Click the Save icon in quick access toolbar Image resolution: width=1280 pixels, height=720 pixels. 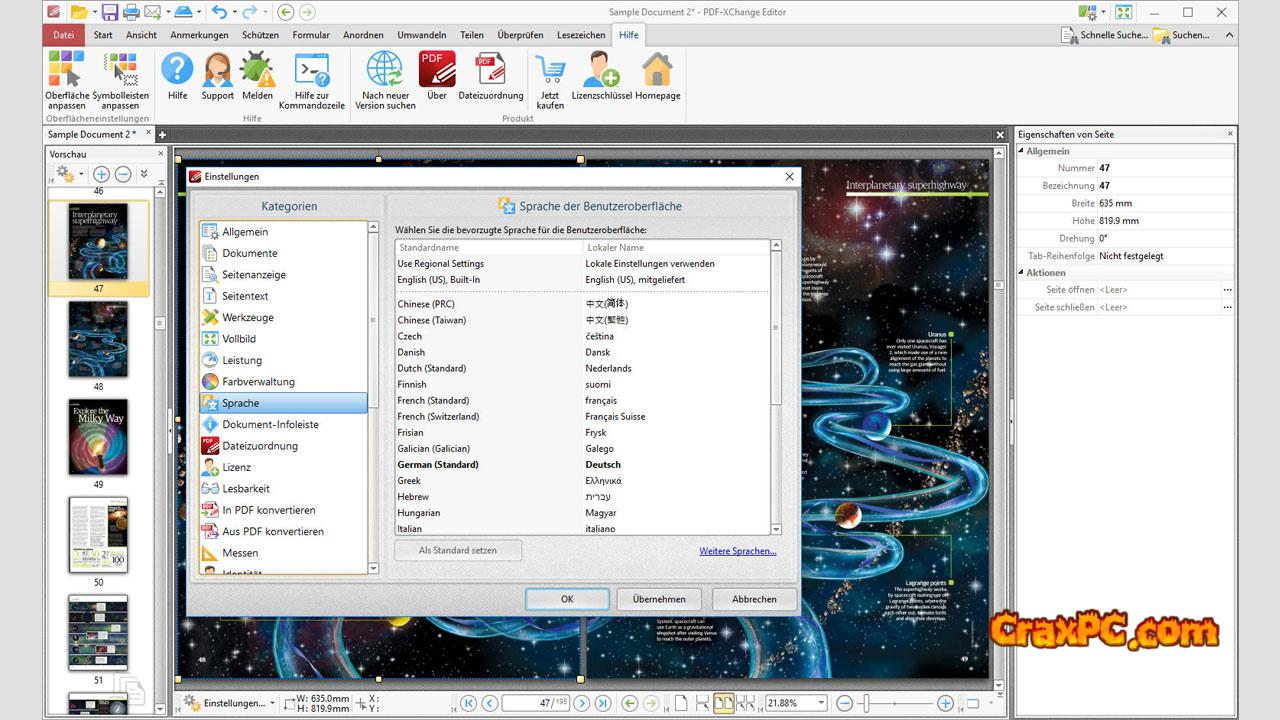(x=108, y=12)
